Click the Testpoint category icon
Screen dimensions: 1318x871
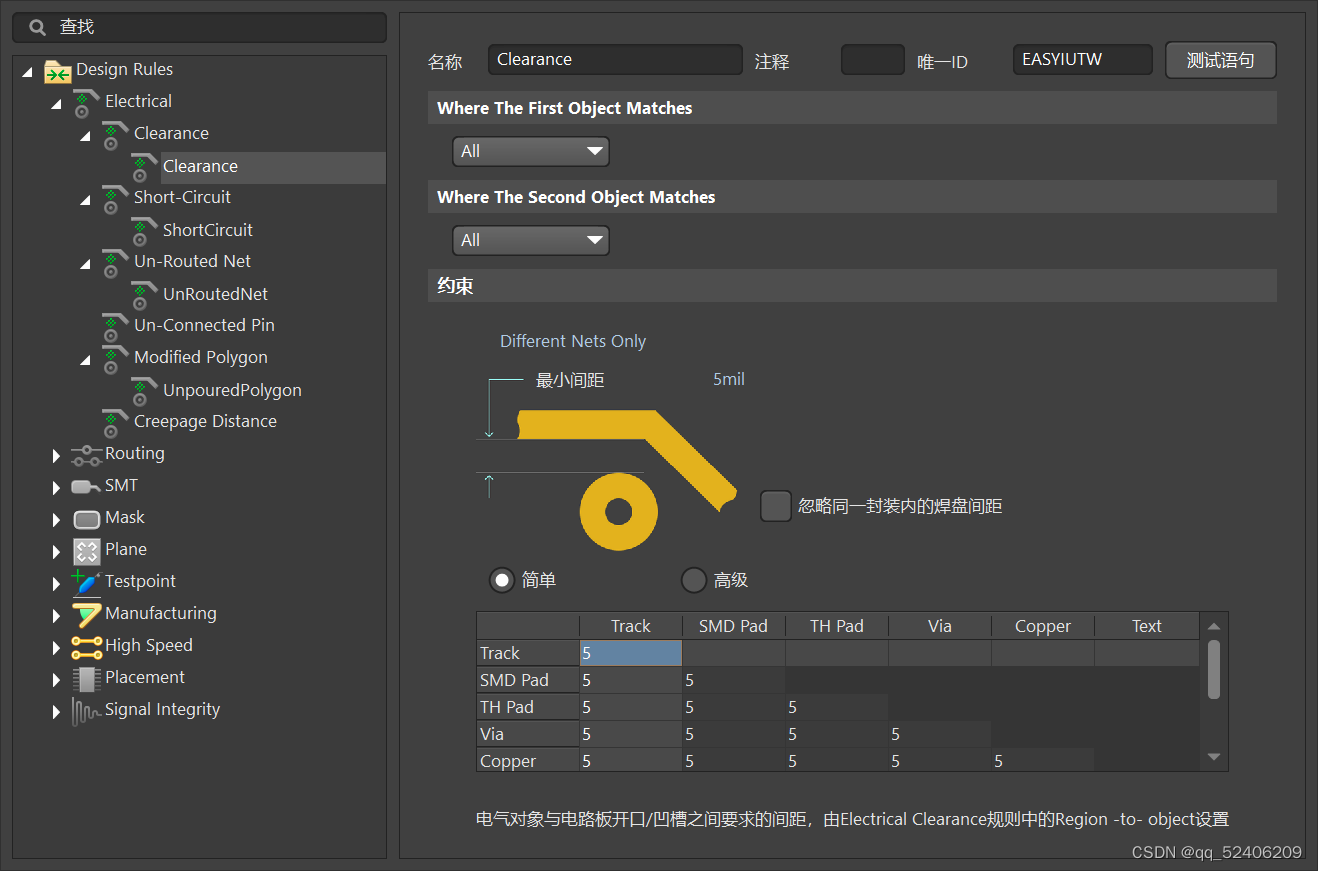[x=86, y=582]
